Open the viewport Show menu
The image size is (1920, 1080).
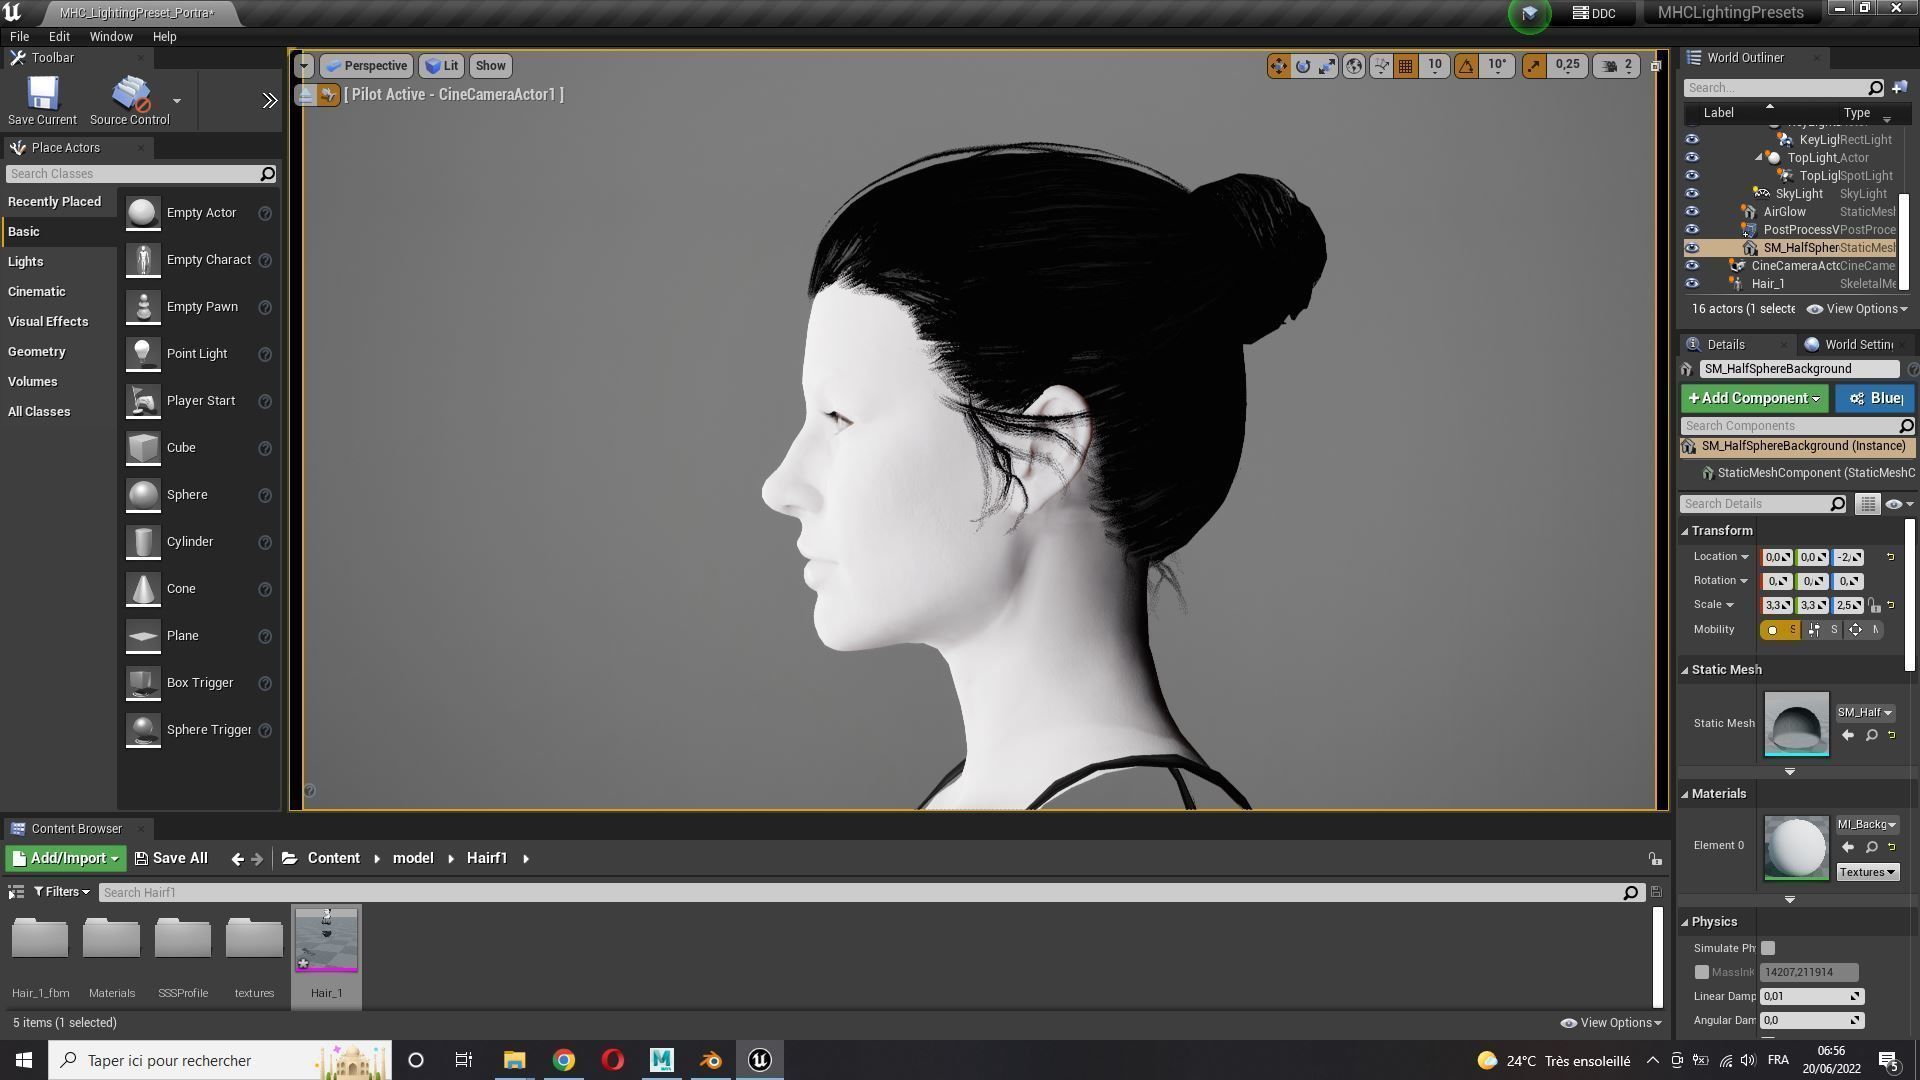[490, 66]
